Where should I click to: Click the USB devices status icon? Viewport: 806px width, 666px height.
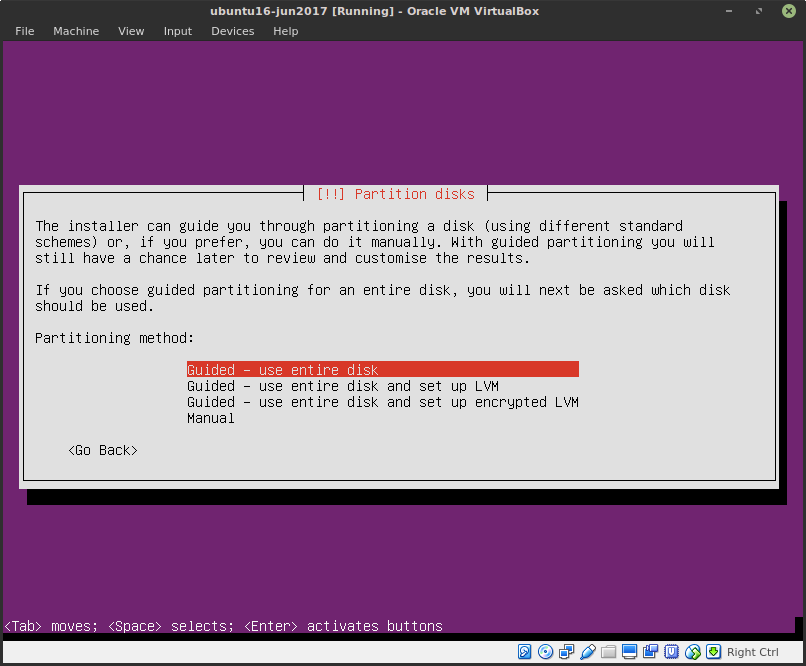pos(589,651)
